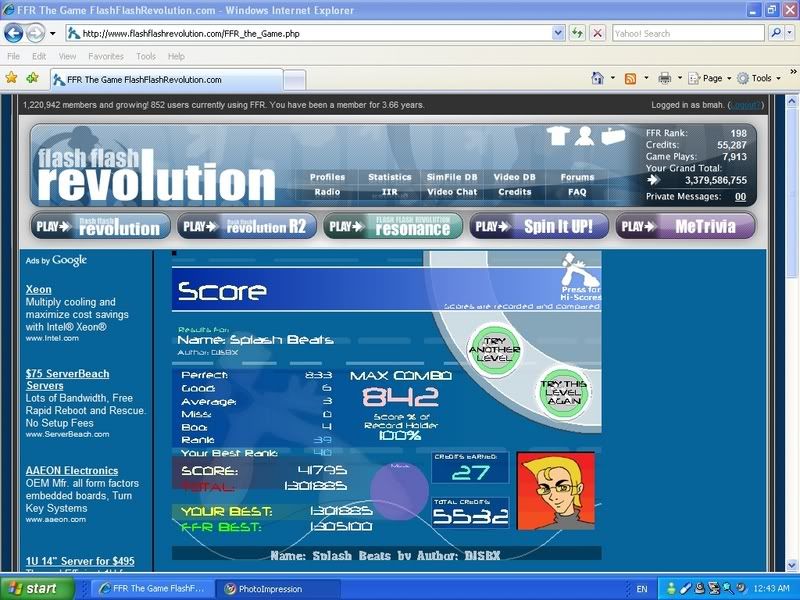This screenshot has width=800, height=600.
Task: Expand the Page dropdown menu
Action: click(x=711, y=78)
